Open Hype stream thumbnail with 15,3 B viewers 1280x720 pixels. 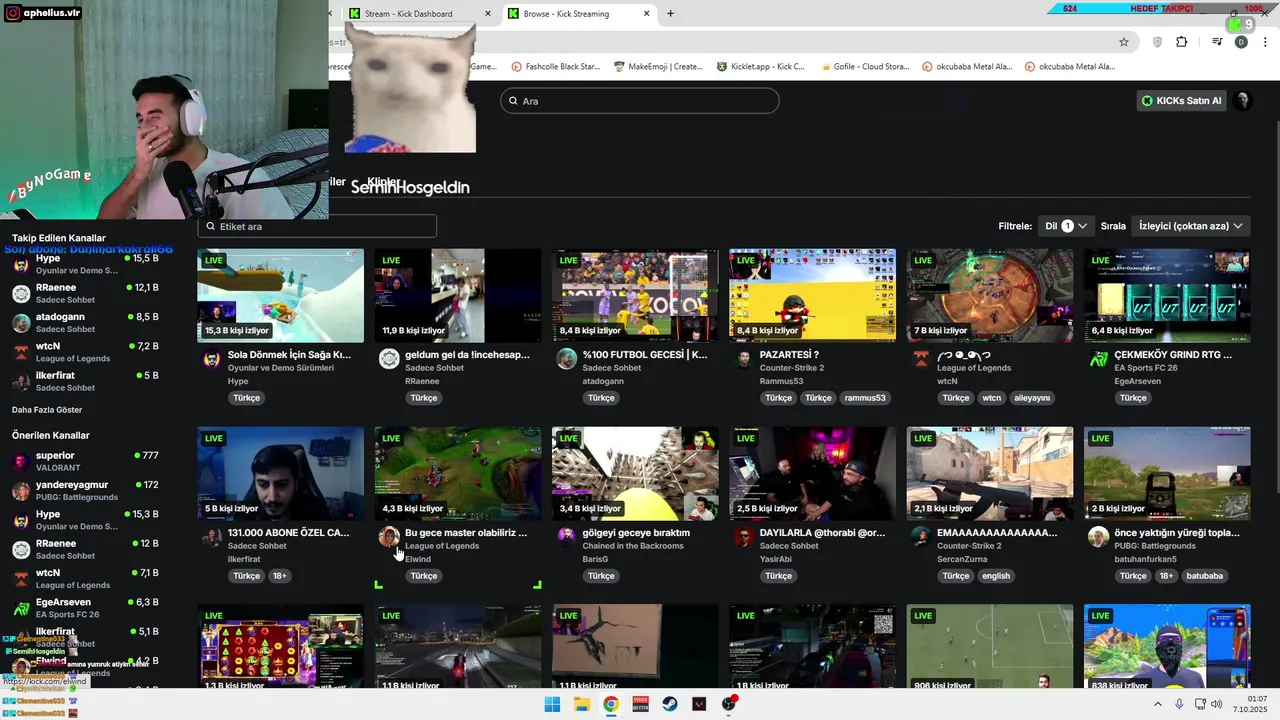click(x=281, y=296)
